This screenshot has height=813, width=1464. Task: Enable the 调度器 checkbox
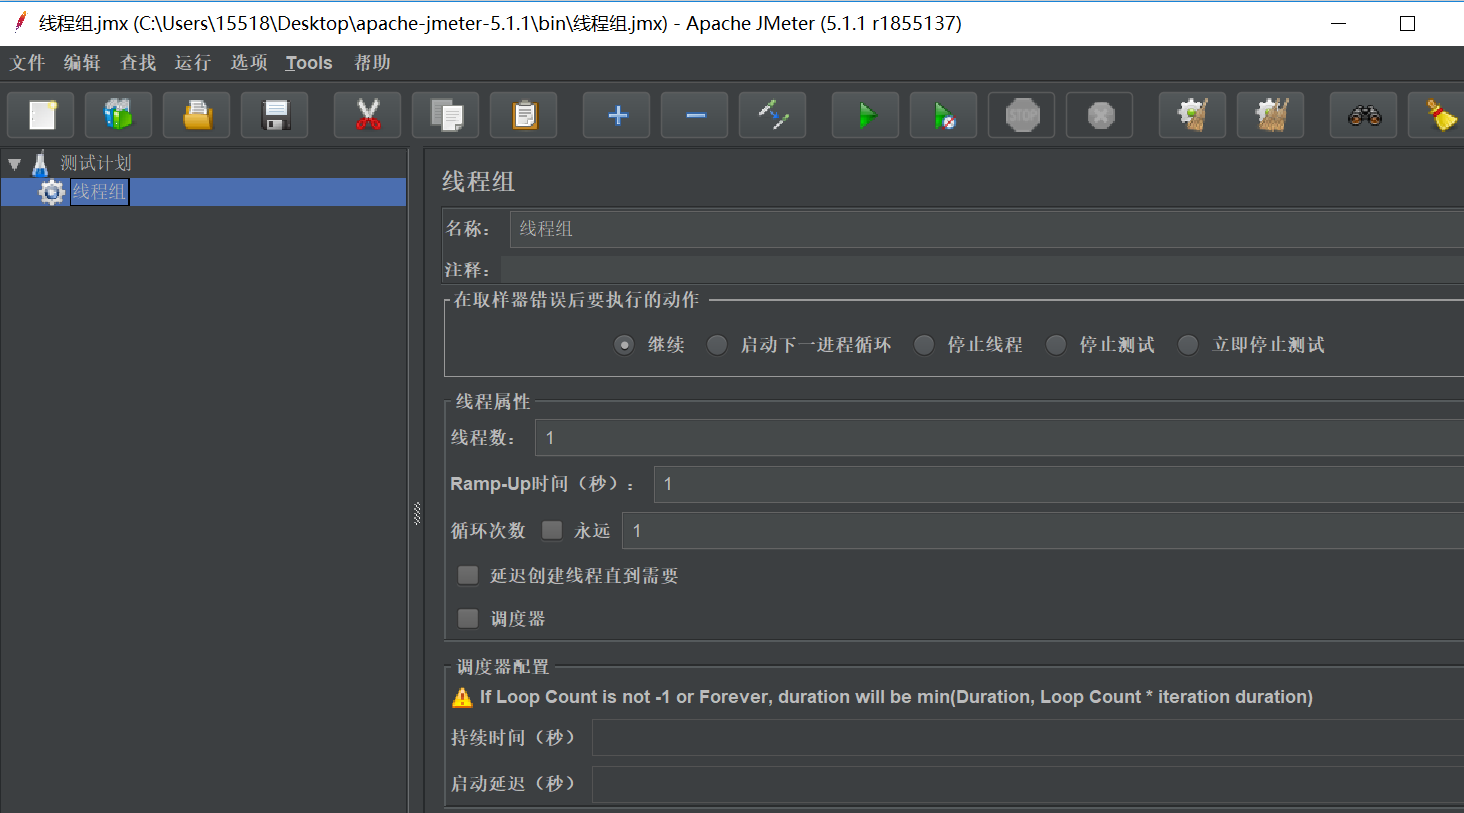pos(468,619)
